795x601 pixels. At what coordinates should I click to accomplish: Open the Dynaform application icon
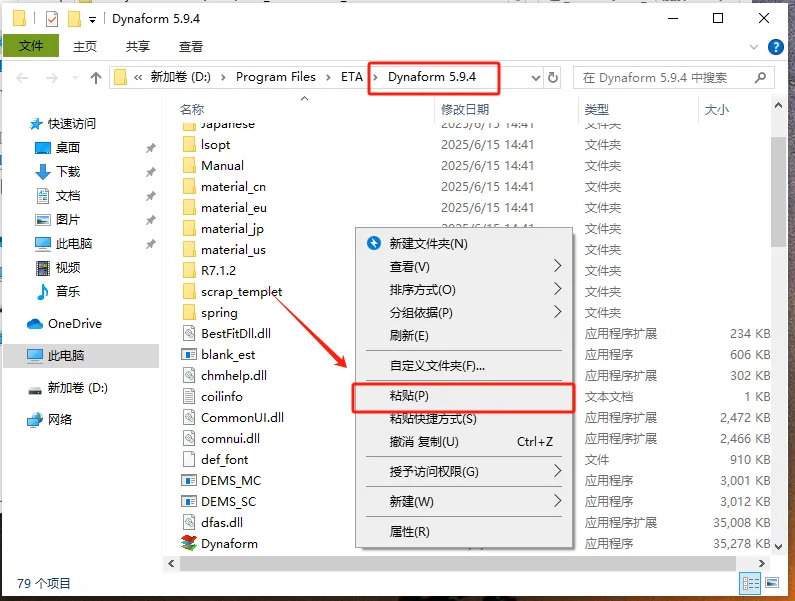tap(189, 543)
